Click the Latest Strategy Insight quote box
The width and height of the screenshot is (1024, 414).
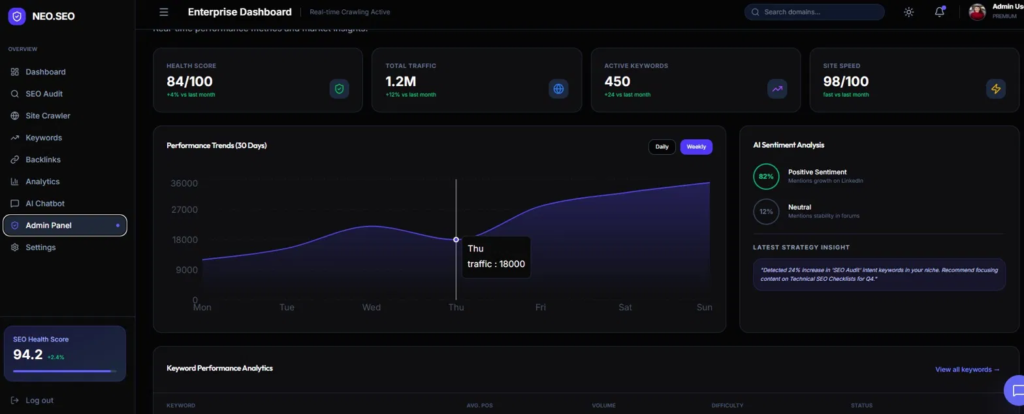pos(879,274)
